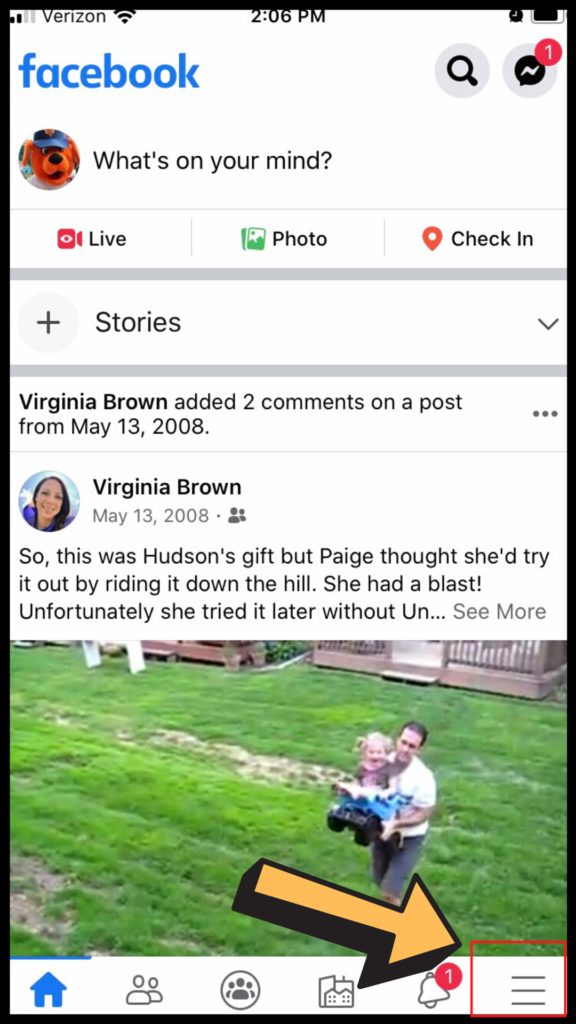
Task: Tap the mascot profile picture
Action: click(x=49, y=159)
